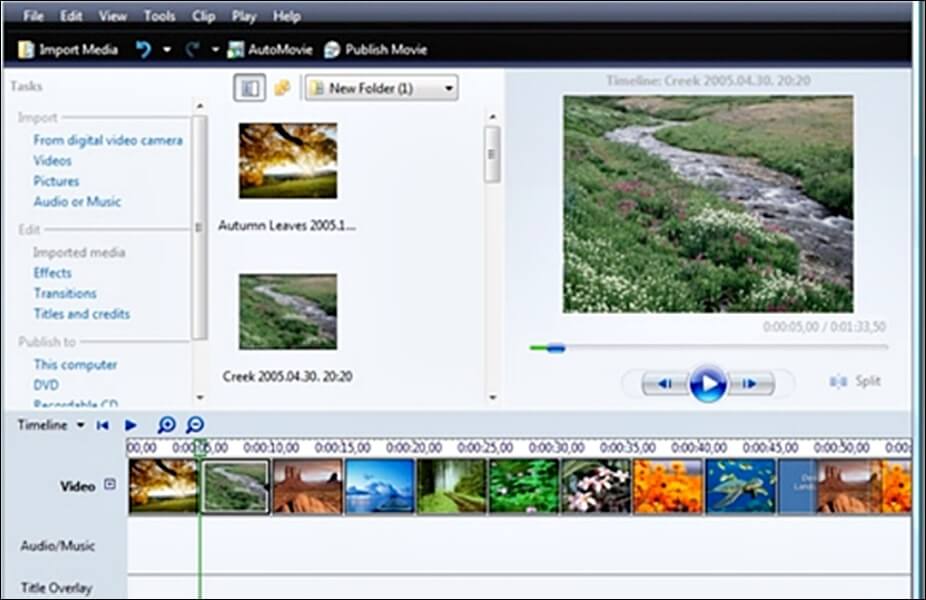Viewport: 926px width, 600px height.
Task: Click the Redo arrow icon
Action: coord(193,50)
